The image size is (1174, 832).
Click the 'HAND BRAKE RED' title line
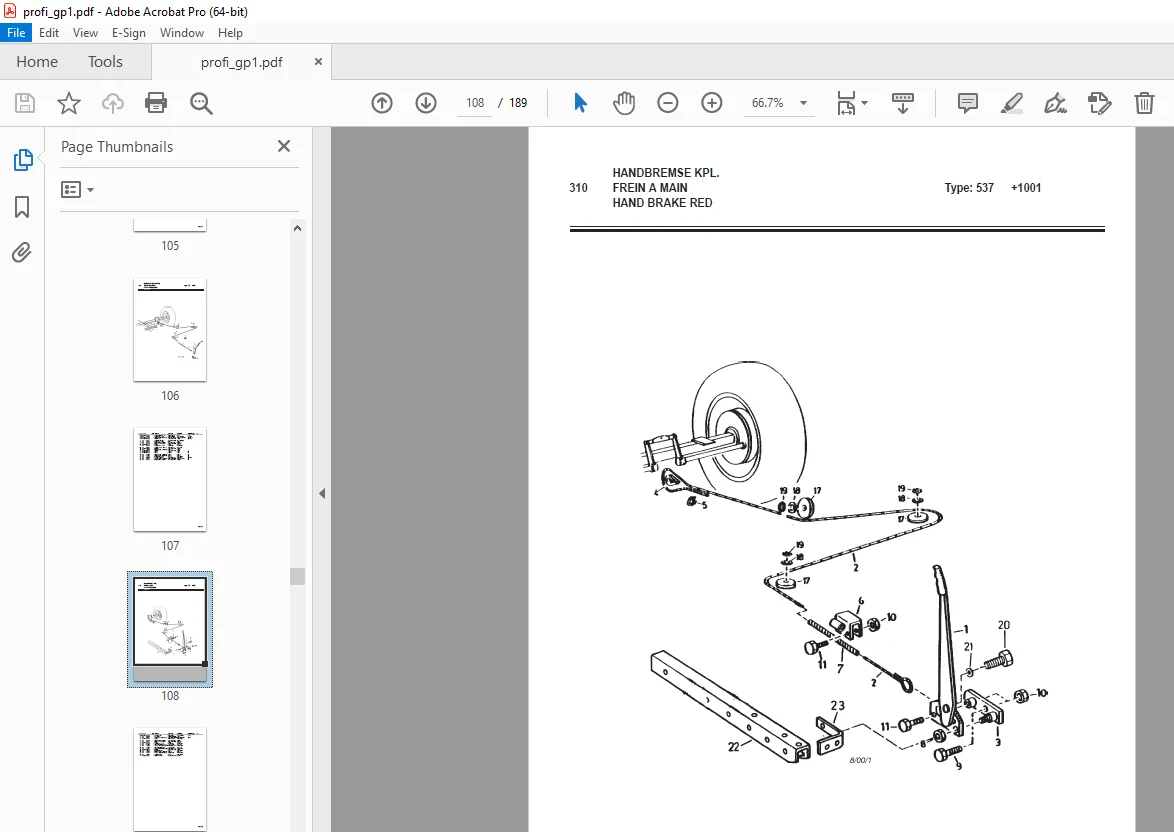pyautogui.click(x=663, y=203)
